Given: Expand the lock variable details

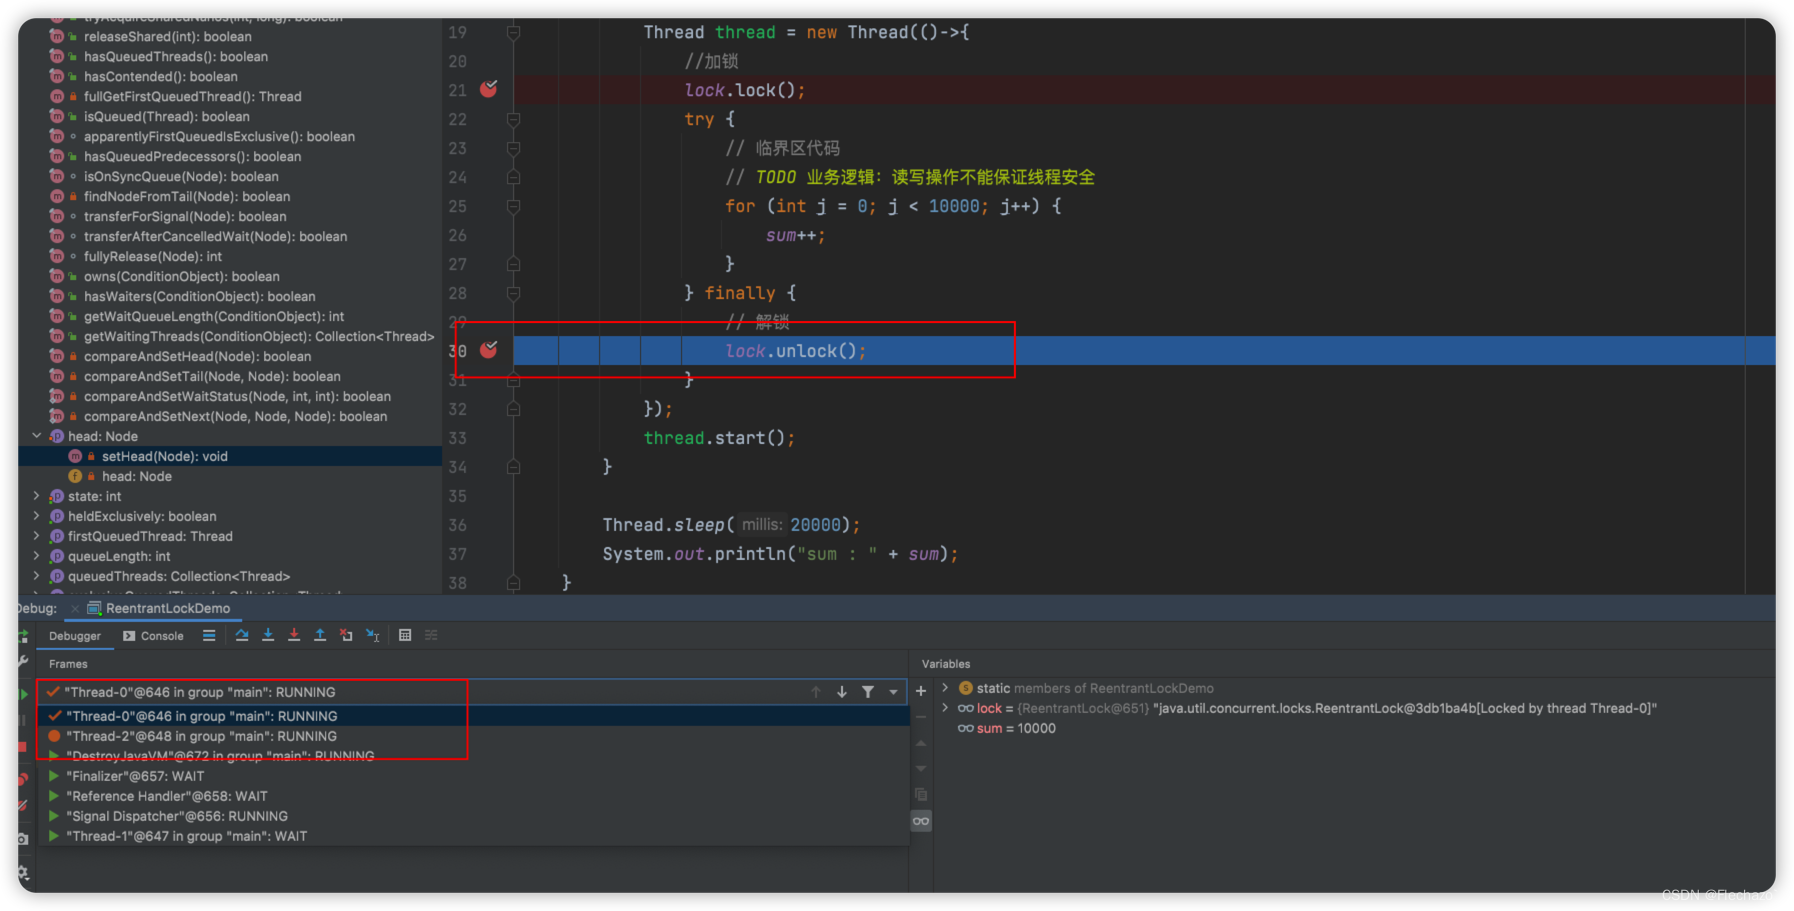Looking at the screenshot, I should 945,708.
